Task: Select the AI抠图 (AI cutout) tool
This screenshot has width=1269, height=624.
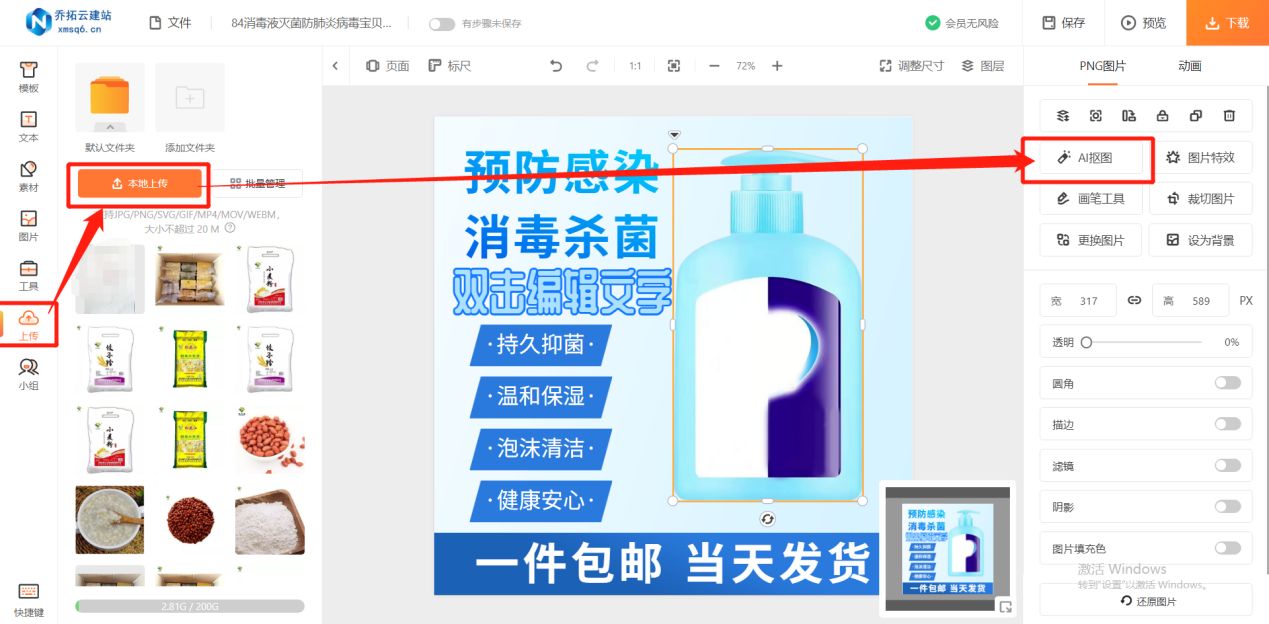Action: pyautogui.click(x=1087, y=156)
